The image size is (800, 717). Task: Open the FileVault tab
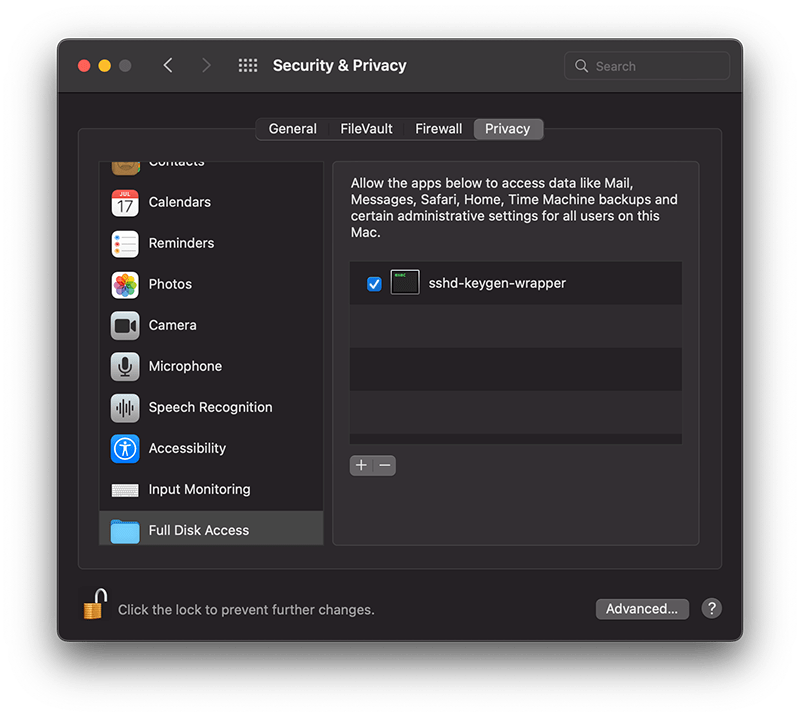click(366, 129)
